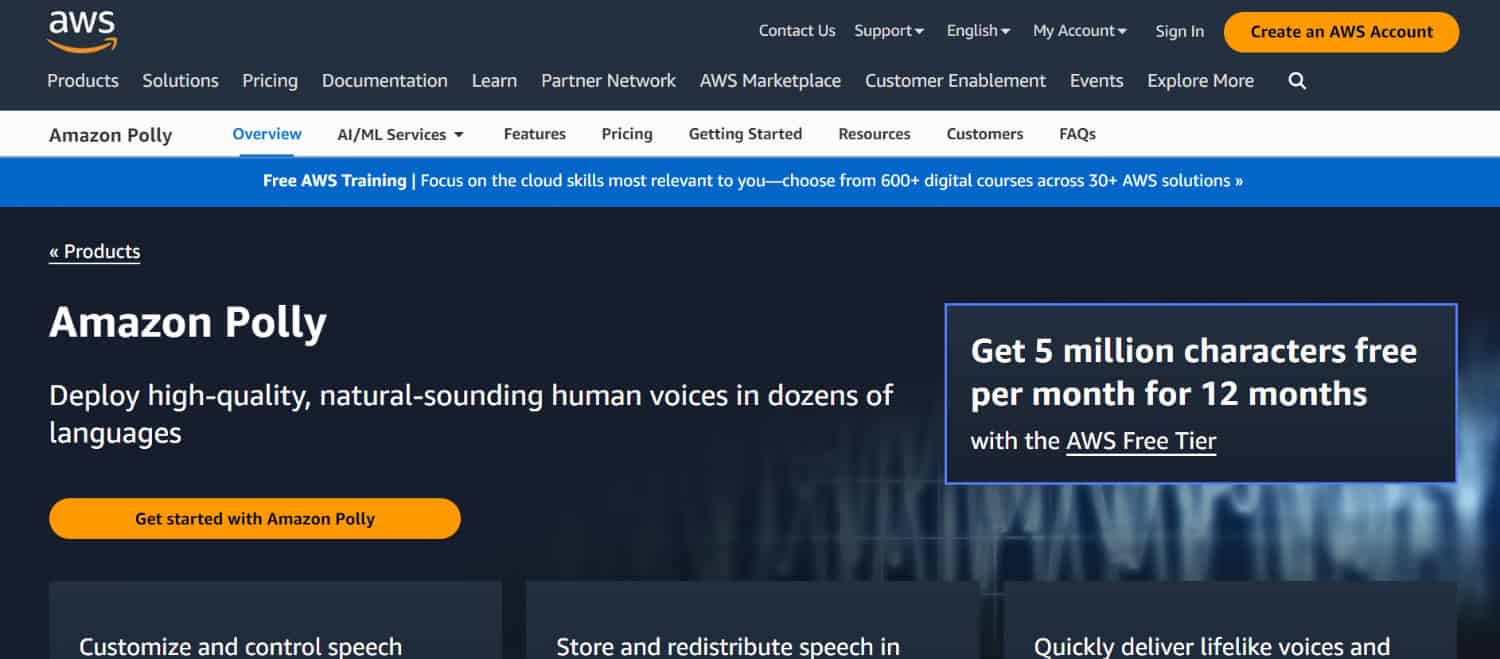
Task: Select the Overview tab
Action: coord(267,134)
